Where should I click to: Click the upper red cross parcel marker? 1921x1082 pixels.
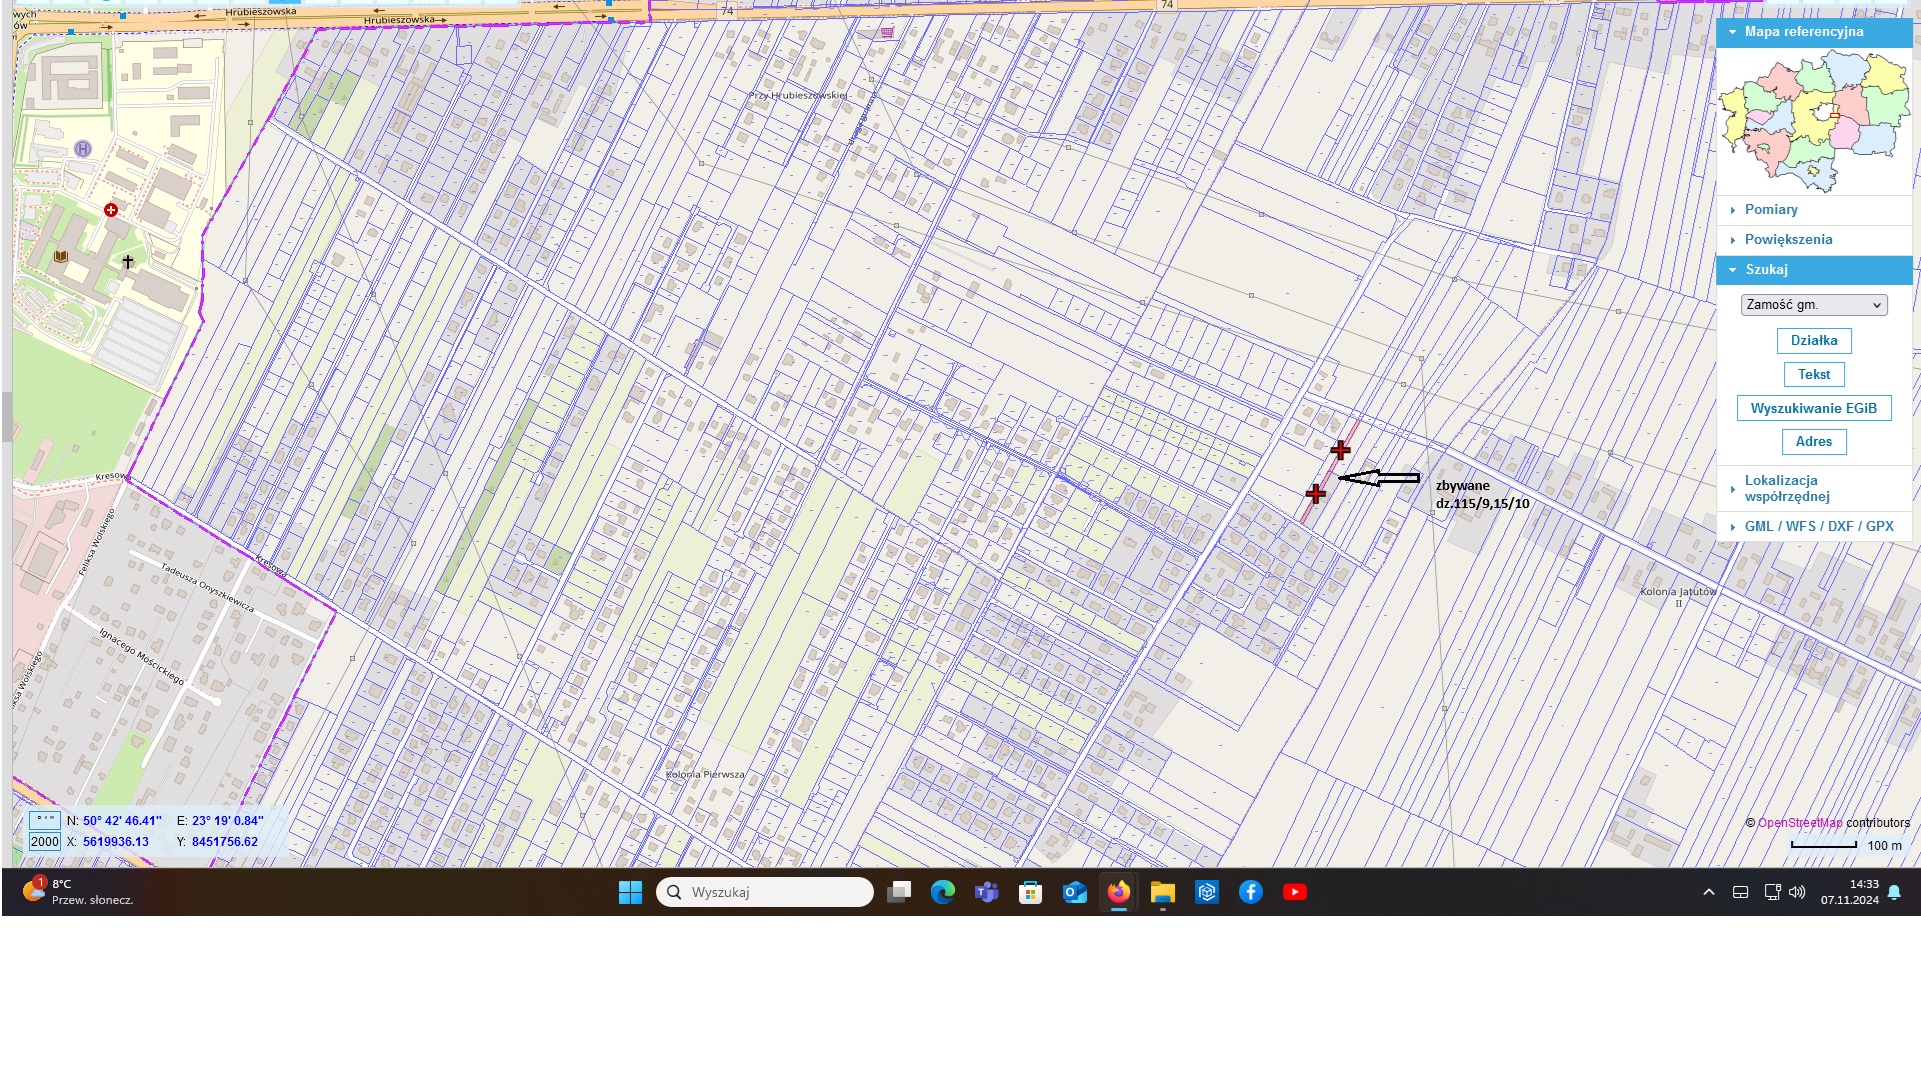(x=1340, y=450)
